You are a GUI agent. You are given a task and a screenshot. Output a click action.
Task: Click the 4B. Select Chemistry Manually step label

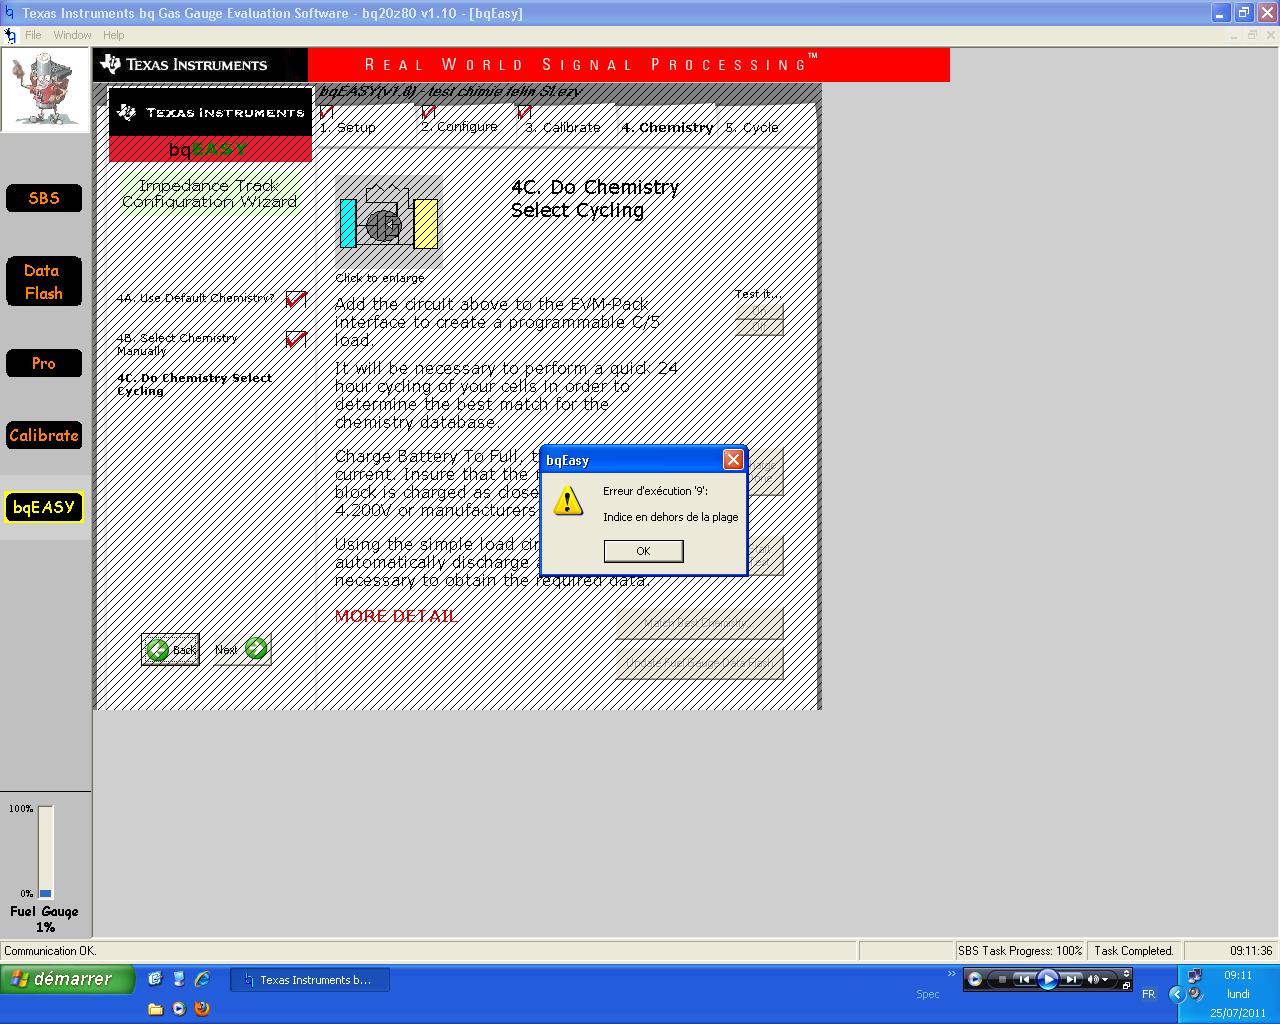(177, 344)
